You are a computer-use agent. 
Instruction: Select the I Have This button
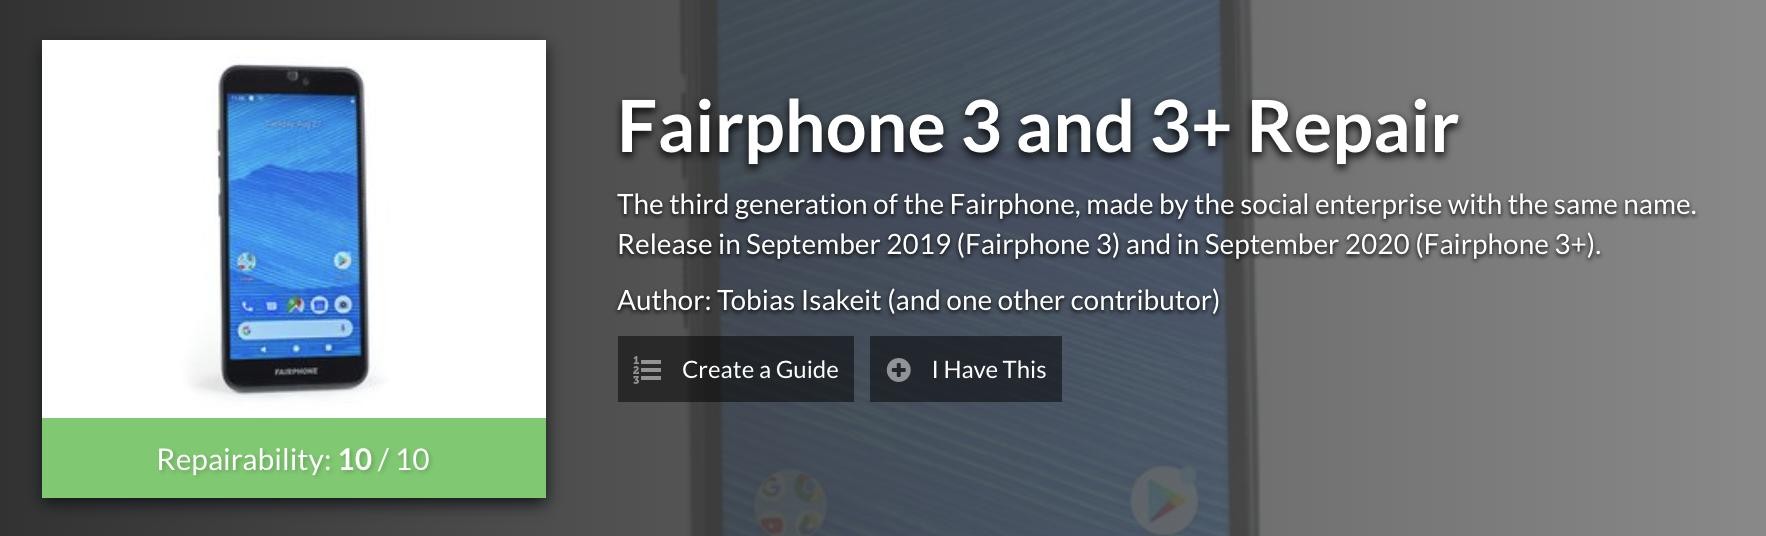pyautogui.click(x=966, y=369)
